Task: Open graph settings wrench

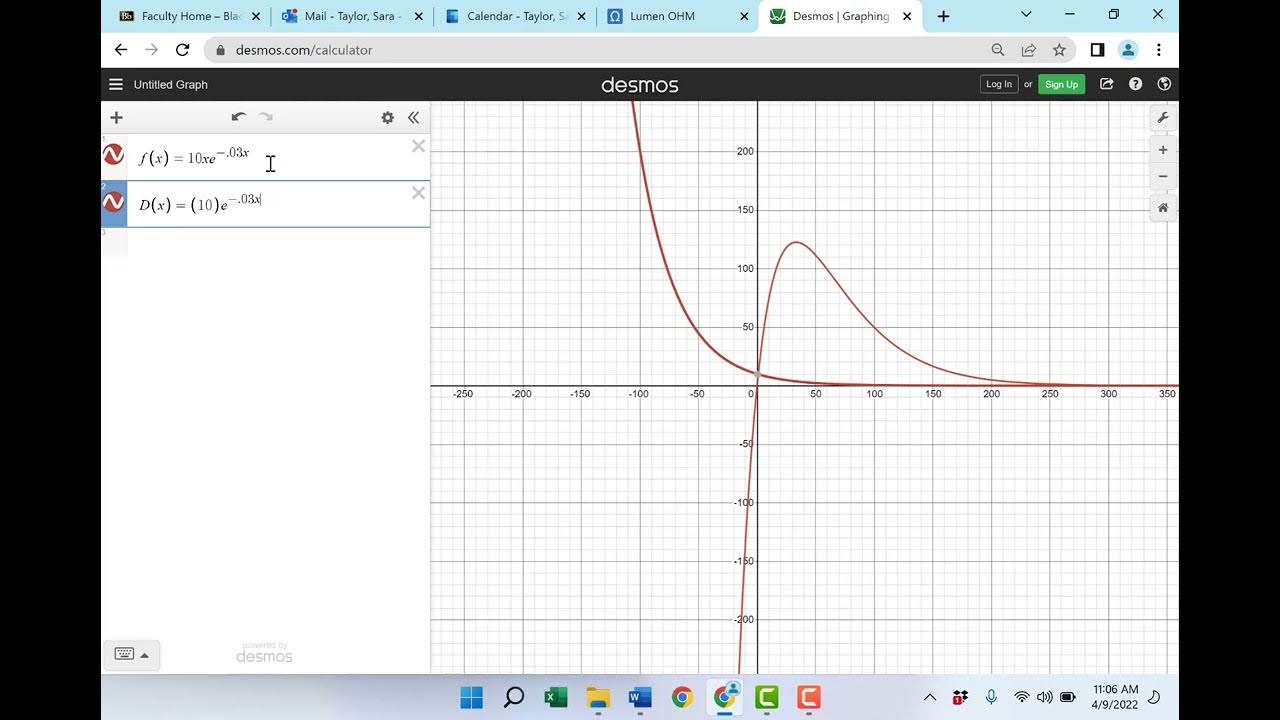Action: (1163, 118)
